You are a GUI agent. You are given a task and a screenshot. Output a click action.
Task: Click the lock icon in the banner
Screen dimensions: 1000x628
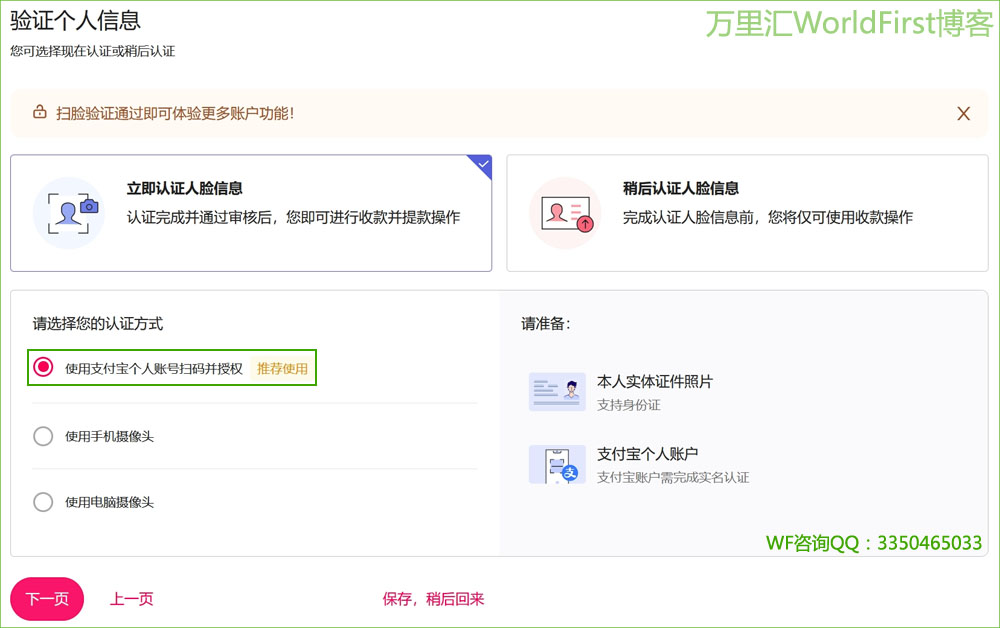point(40,112)
